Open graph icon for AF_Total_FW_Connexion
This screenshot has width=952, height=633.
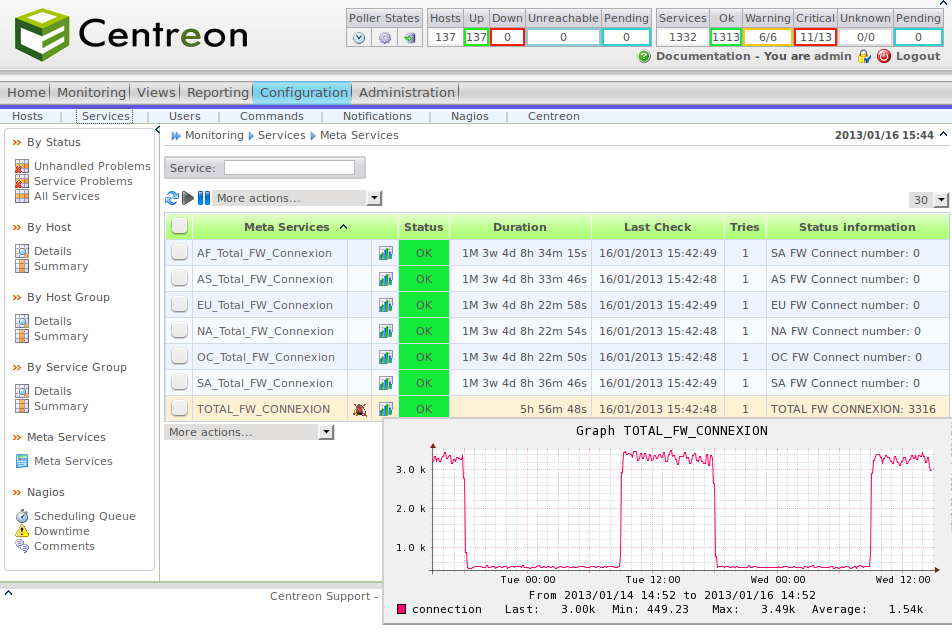[x=386, y=253]
